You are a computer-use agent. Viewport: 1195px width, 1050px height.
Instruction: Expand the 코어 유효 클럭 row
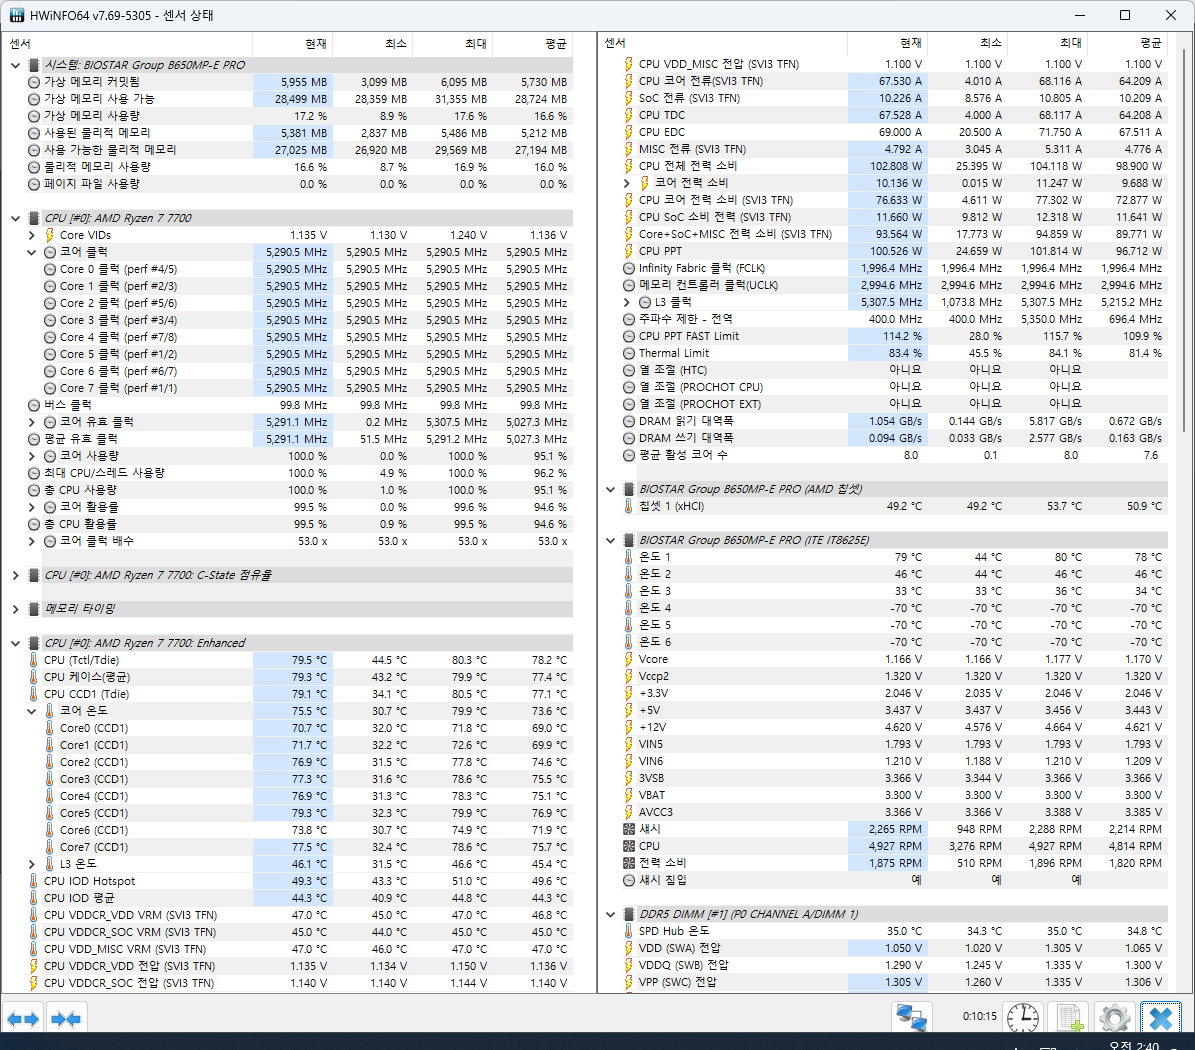pyautogui.click(x=31, y=422)
